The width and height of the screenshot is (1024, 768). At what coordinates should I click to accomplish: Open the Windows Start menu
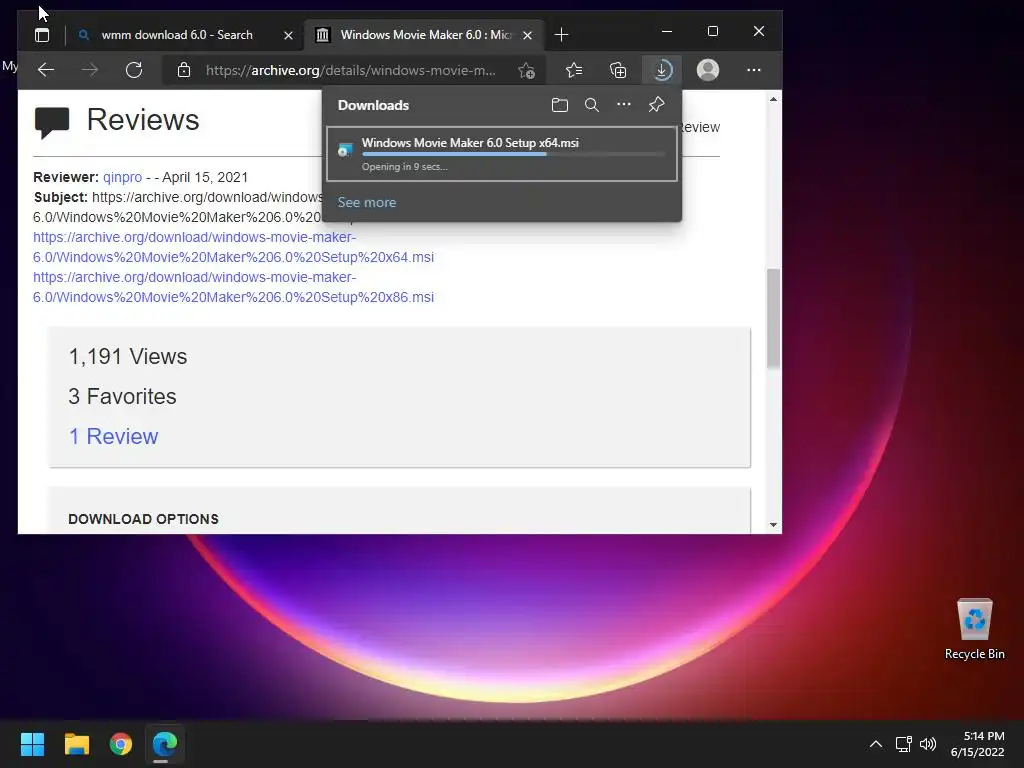point(32,744)
